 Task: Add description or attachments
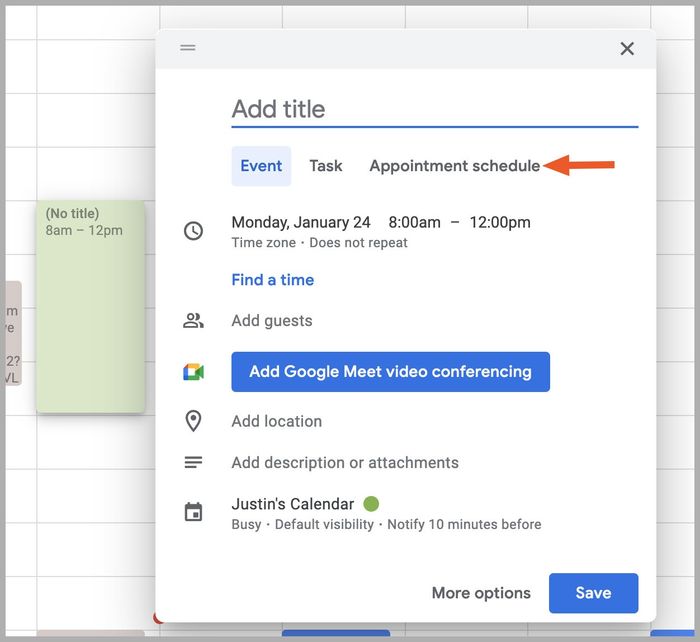click(345, 463)
